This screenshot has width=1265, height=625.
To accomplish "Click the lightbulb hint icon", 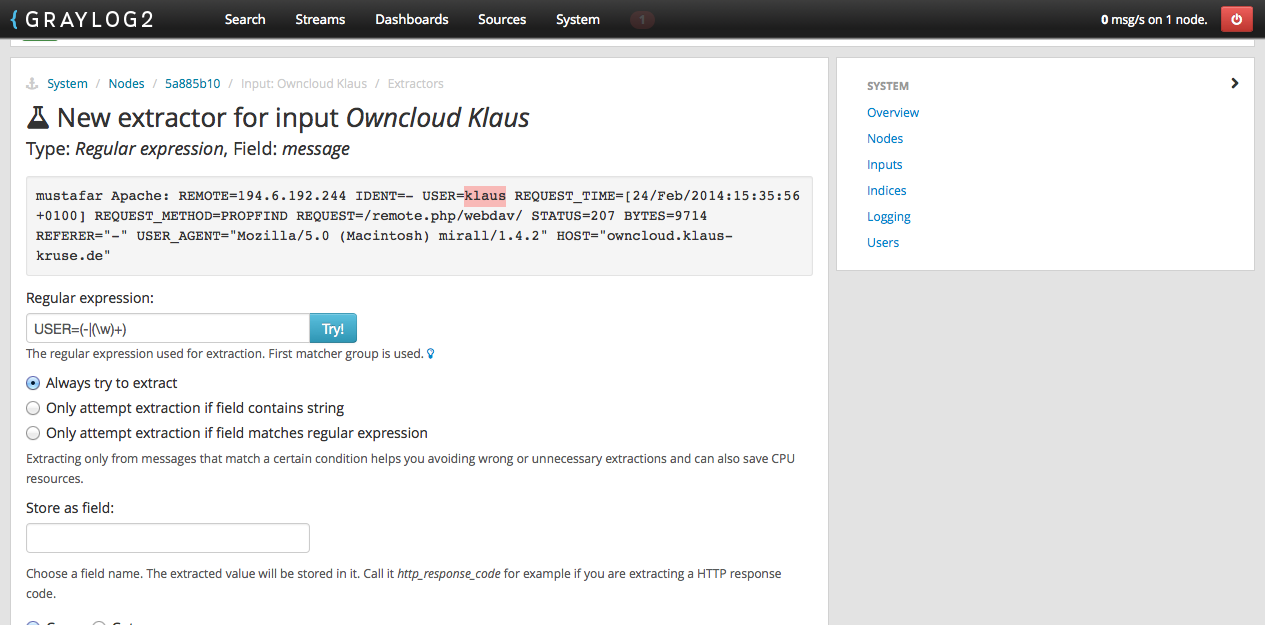I will click(x=431, y=354).
